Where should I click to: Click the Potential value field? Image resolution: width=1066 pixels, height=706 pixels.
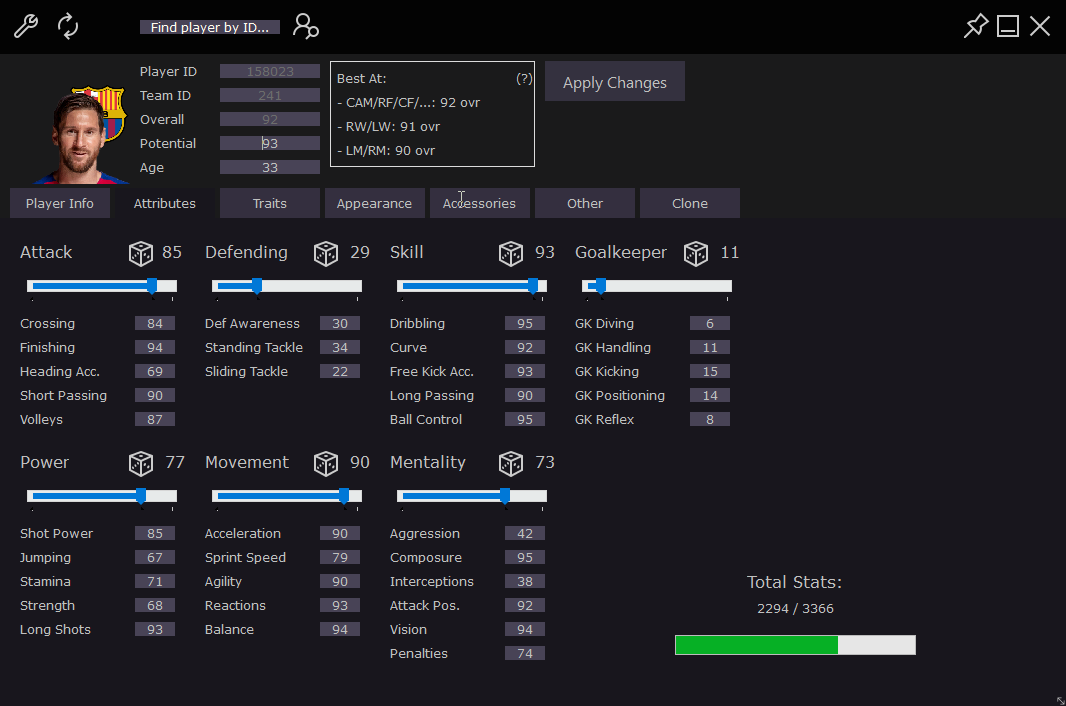tap(270, 143)
